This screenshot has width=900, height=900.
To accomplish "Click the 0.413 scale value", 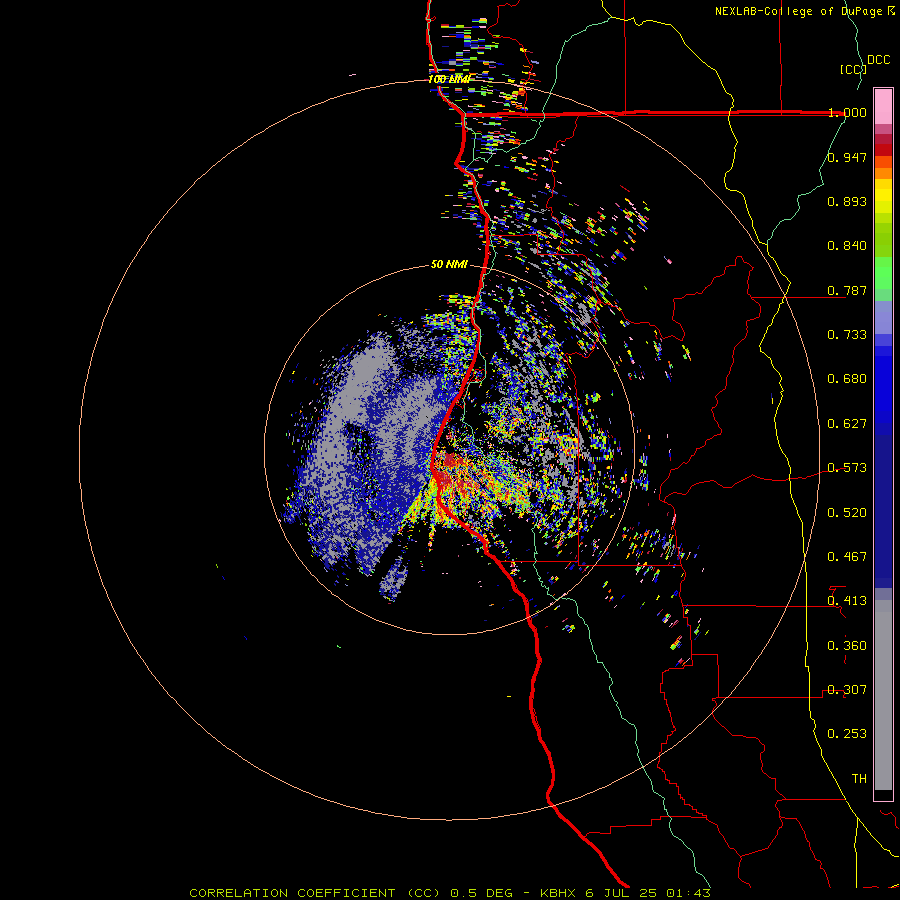I will pyautogui.click(x=847, y=601).
